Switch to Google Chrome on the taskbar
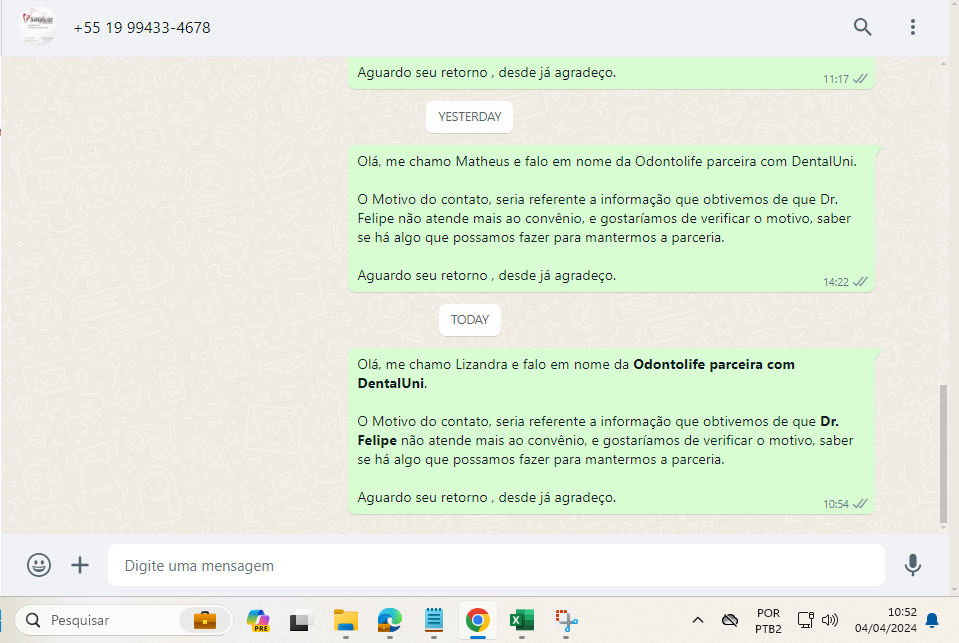Viewport: 959px width, 643px height. pos(478,620)
